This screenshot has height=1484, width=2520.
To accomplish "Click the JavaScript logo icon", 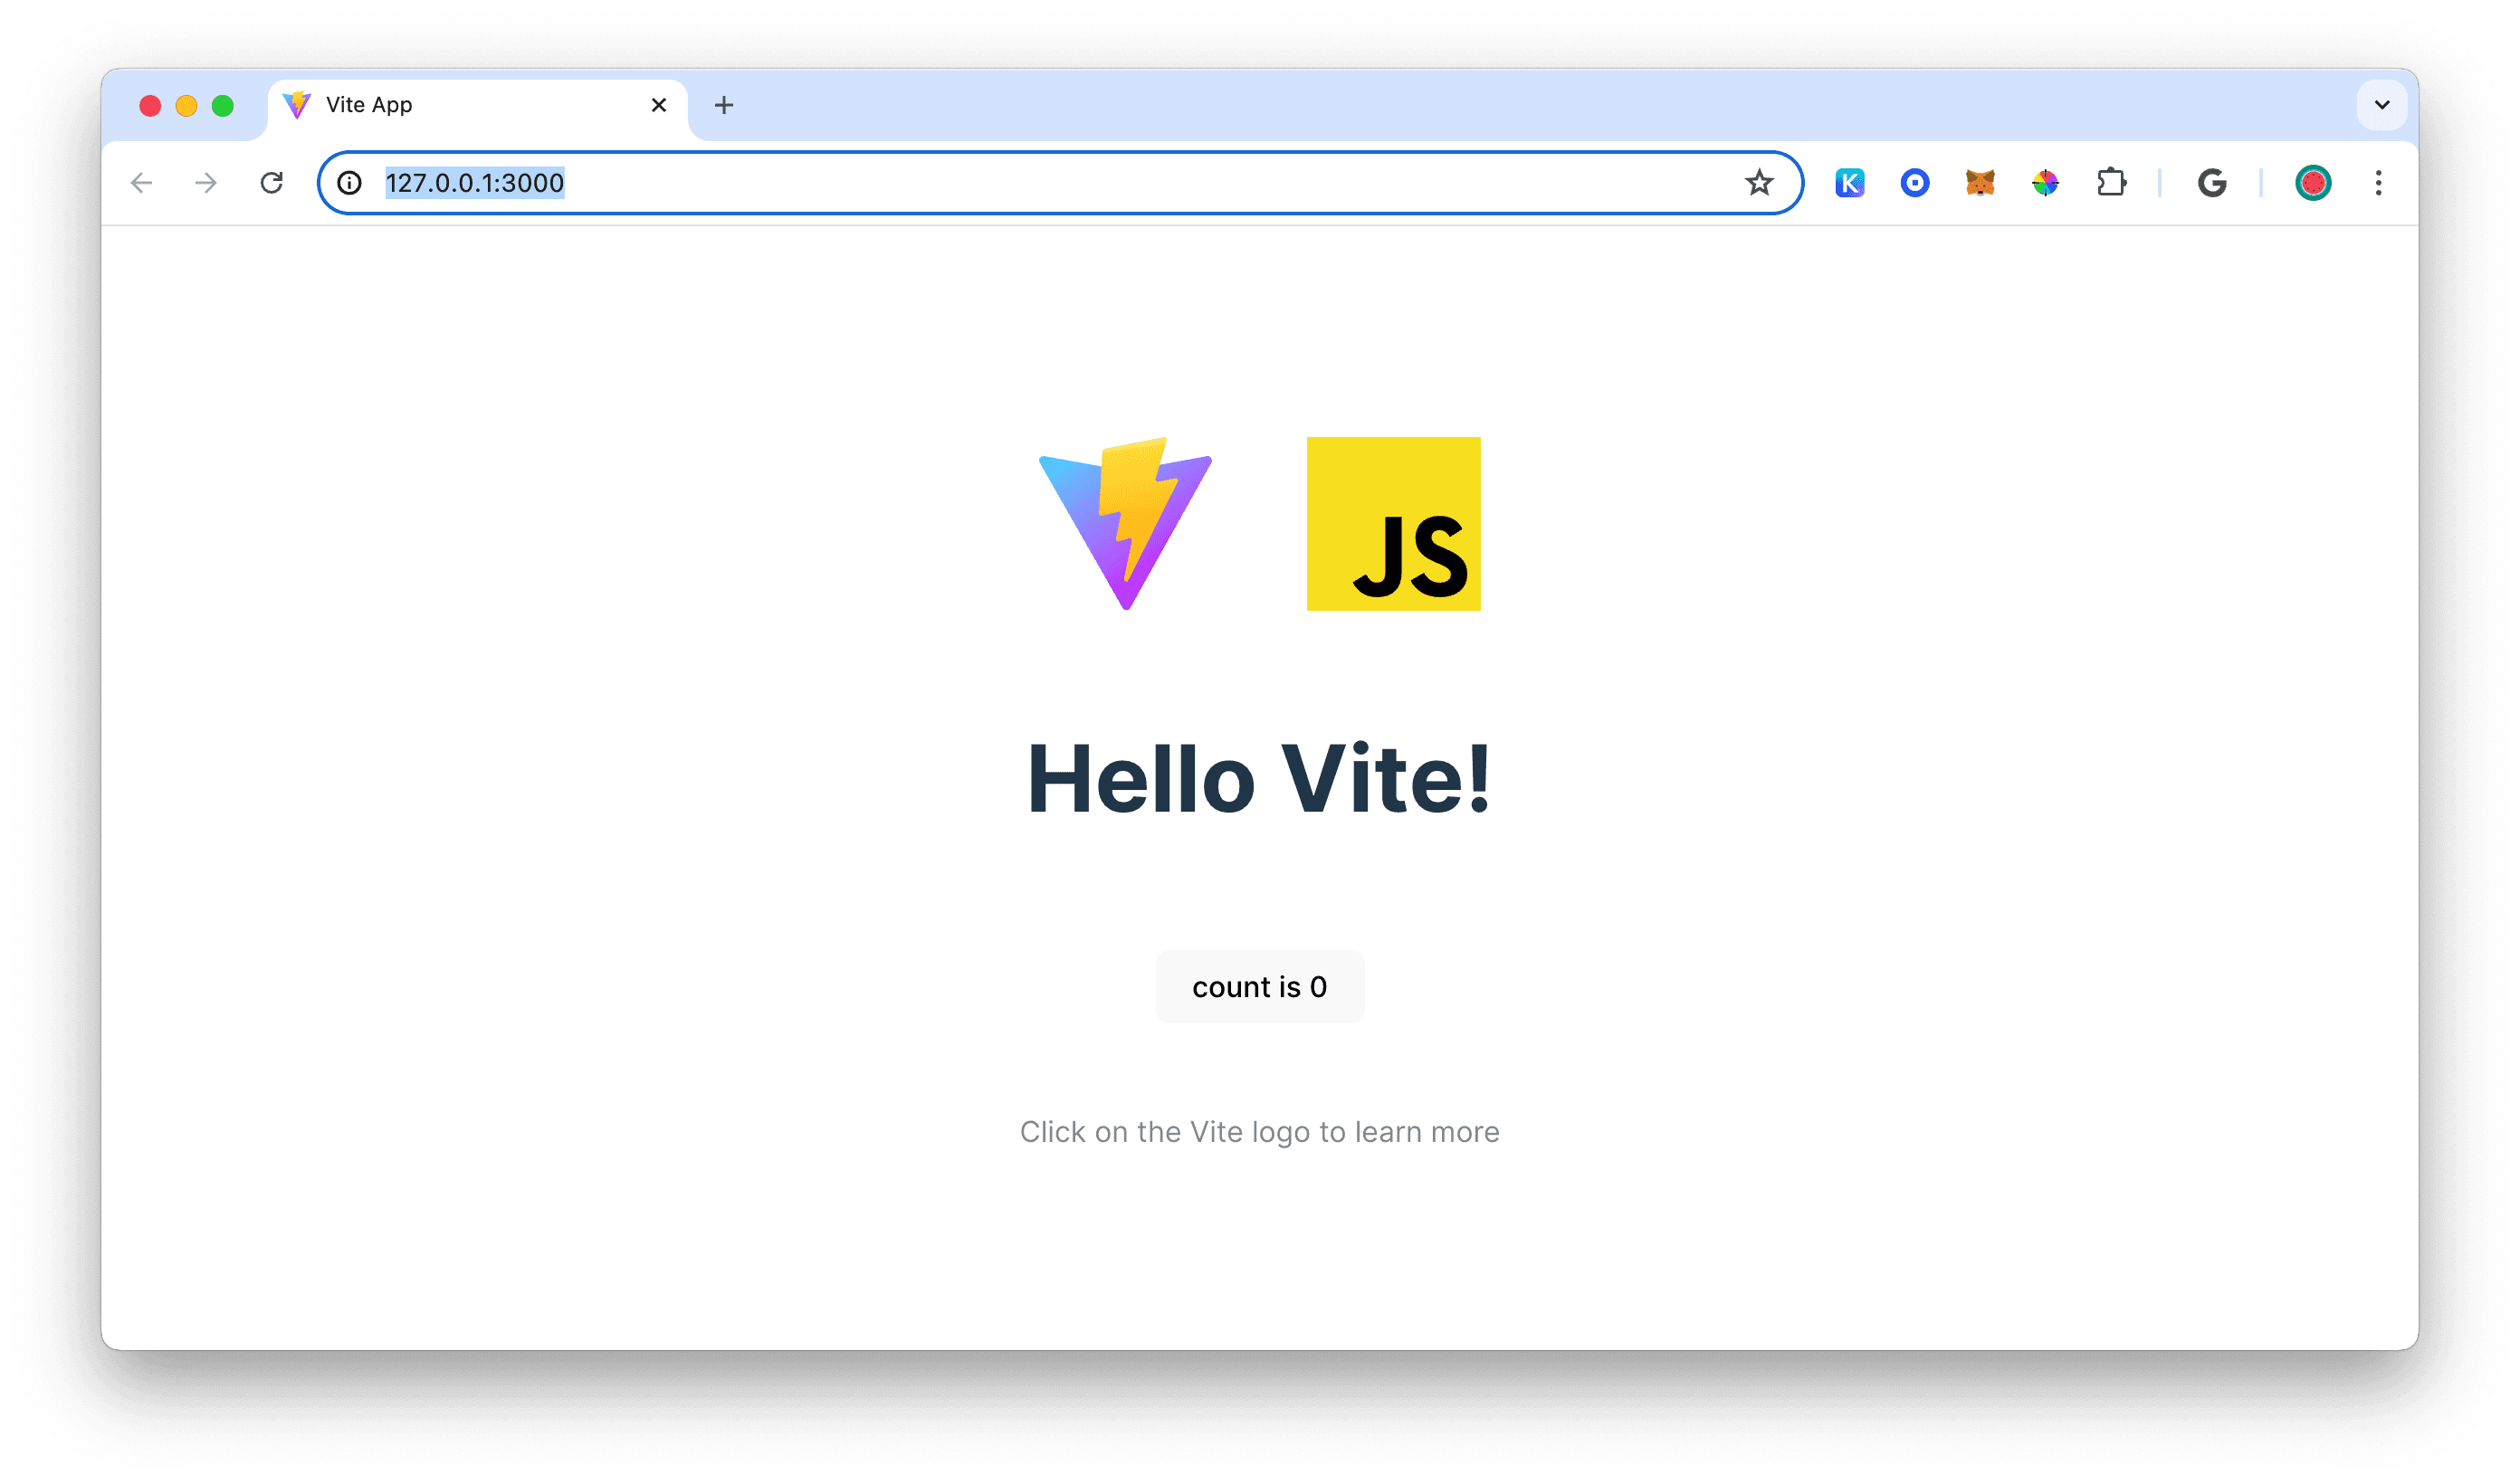I will coord(1394,523).
